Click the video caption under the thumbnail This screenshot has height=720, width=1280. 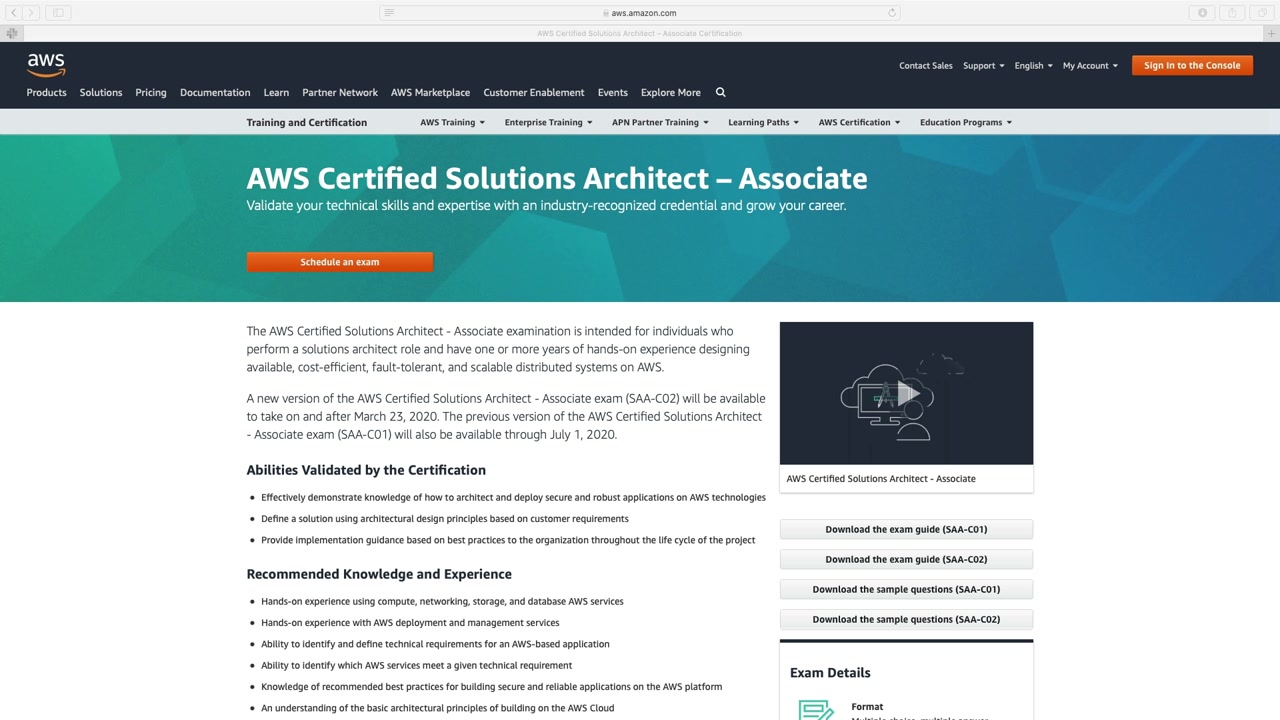(x=881, y=478)
